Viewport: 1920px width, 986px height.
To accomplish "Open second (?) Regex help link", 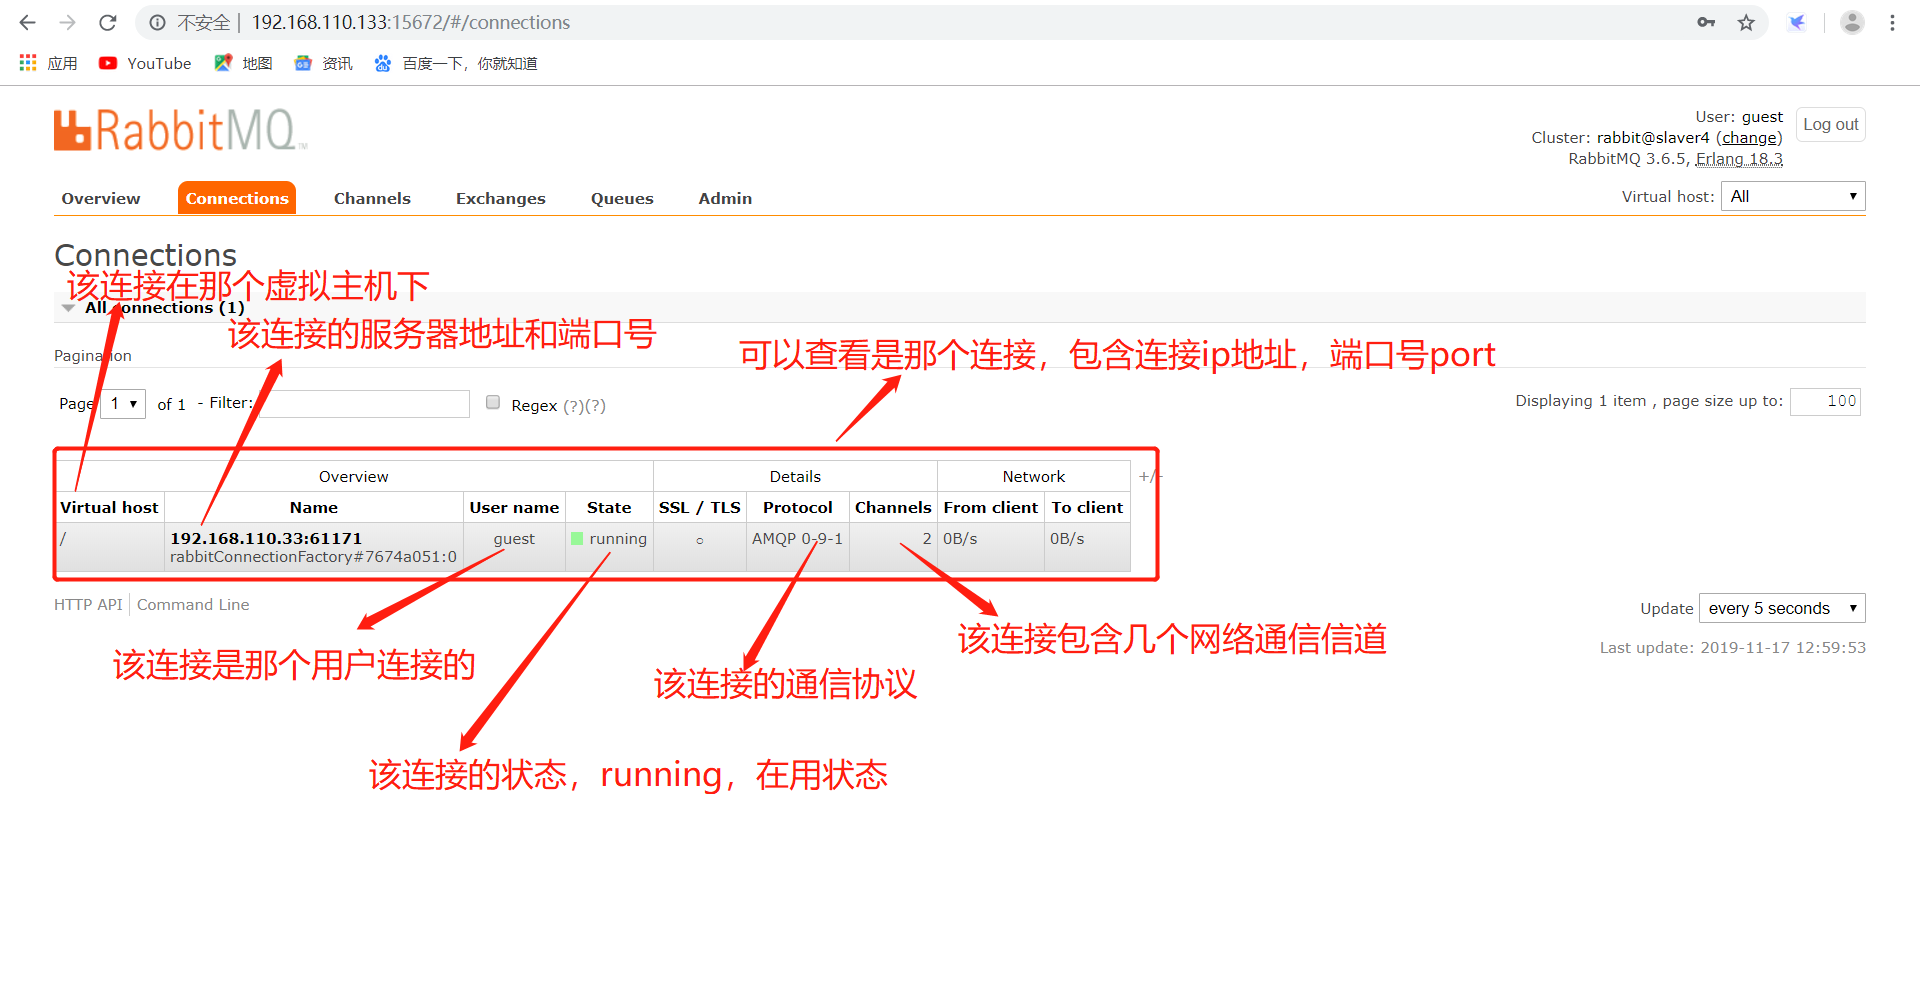I will pos(595,405).
